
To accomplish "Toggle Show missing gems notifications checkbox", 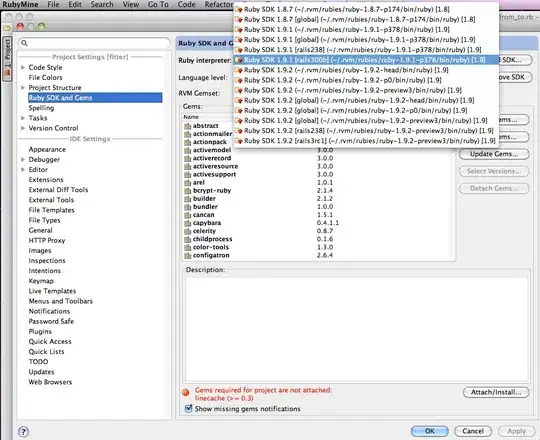I will [x=188, y=408].
